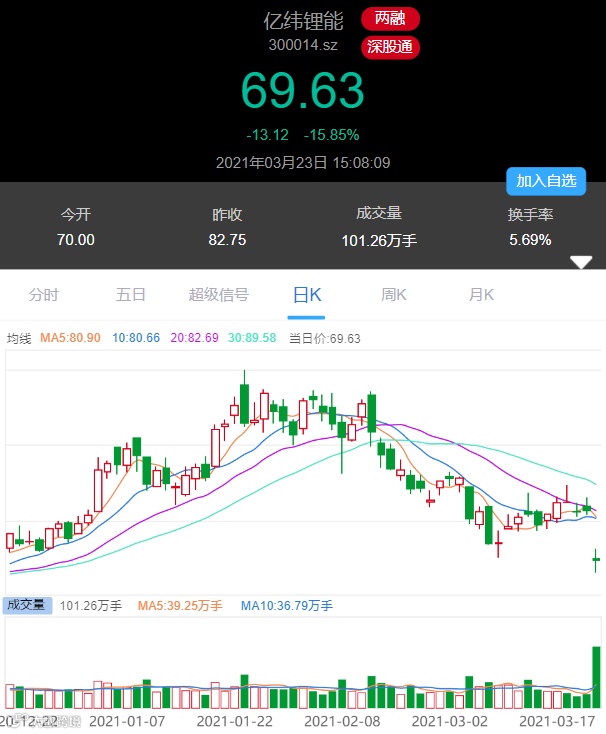
Task: Click the 换手率 value 5.69%
Action: click(530, 240)
